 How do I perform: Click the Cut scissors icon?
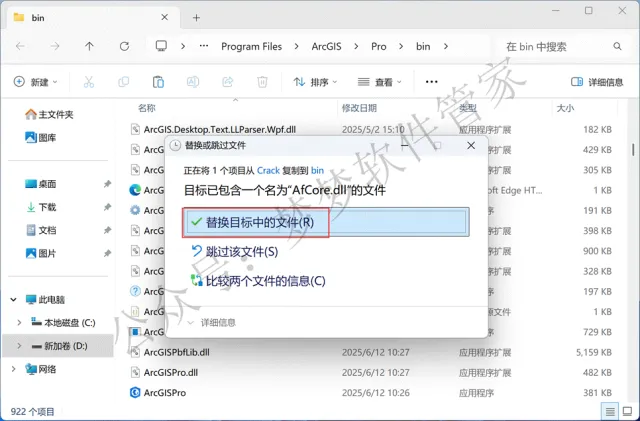(89, 82)
